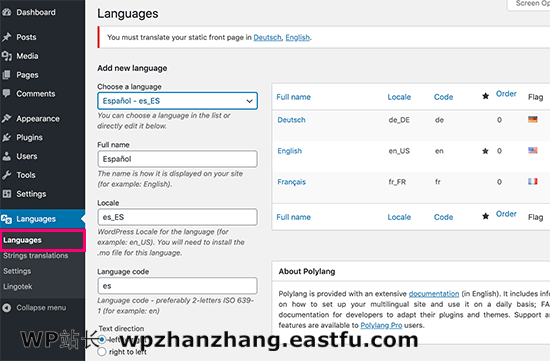Click the Language code input field
This screenshot has height=361, width=550.
click(177, 286)
